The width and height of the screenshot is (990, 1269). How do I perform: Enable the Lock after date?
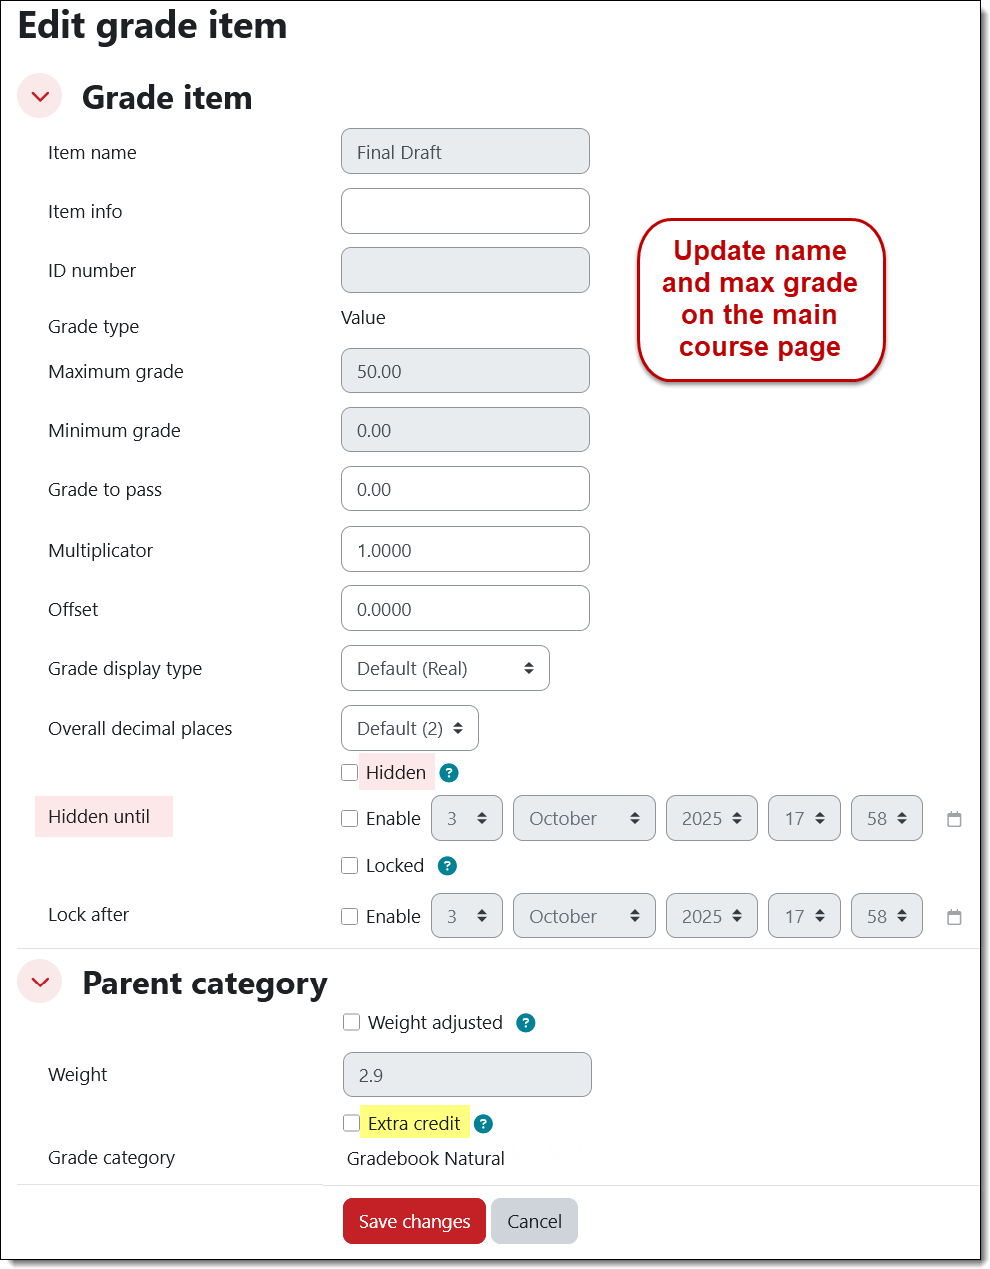(350, 917)
